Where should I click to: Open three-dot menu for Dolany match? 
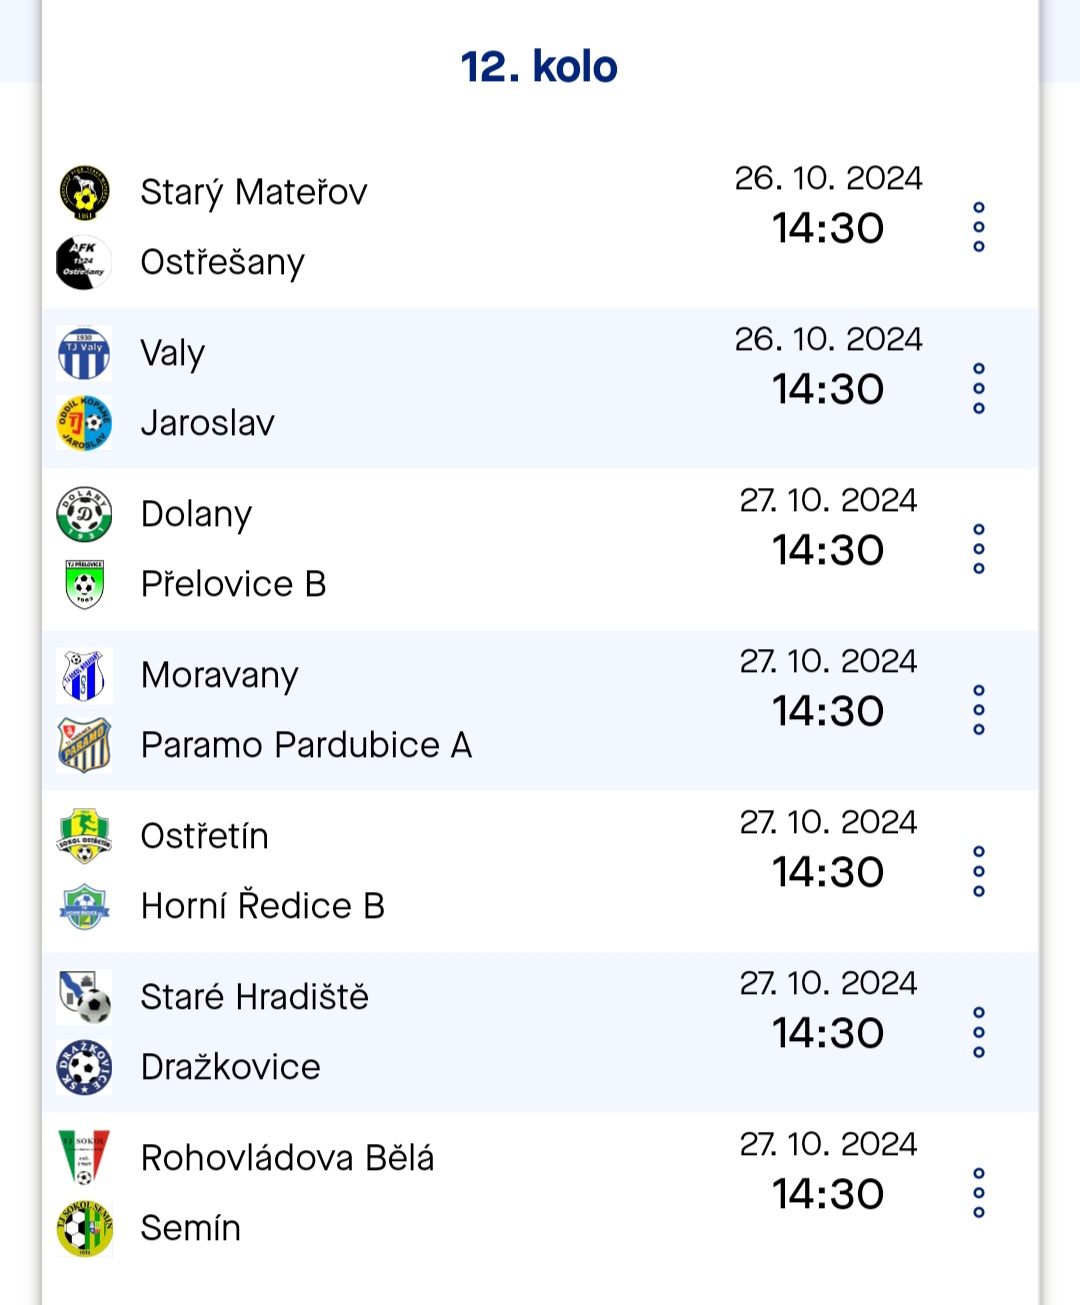pyautogui.click(x=979, y=549)
